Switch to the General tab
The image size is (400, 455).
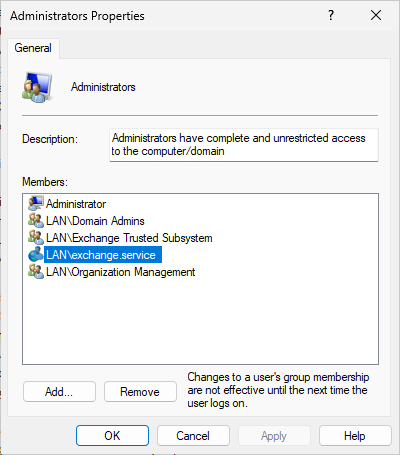click(x=33, y=48)
